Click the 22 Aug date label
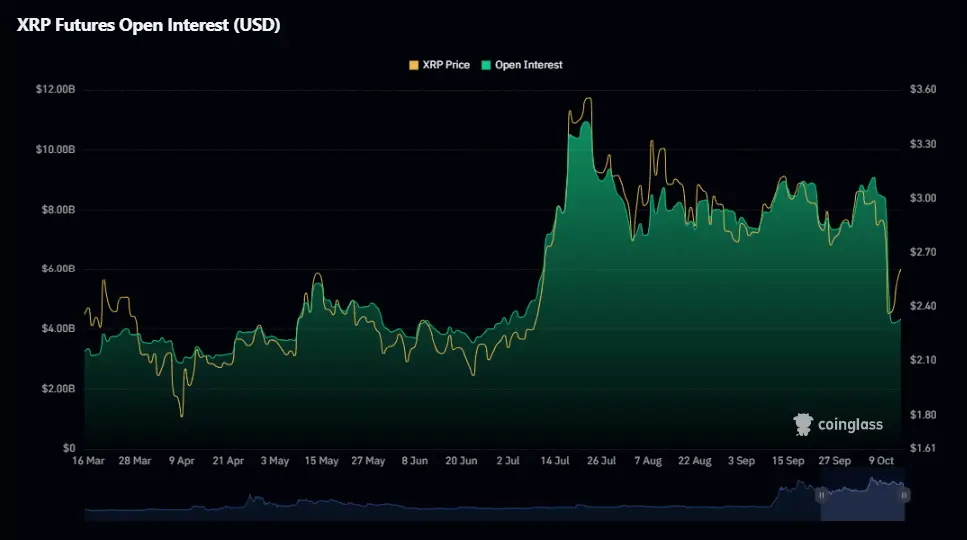Image resolution: width=967 pixels, height=540 pixels. click(x=694, y=460)
